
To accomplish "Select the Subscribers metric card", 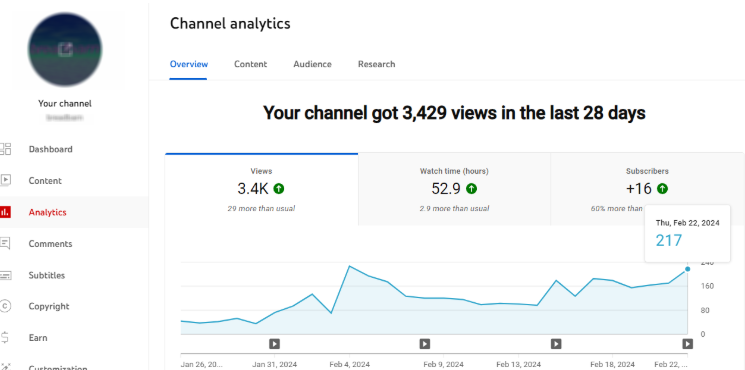I will [x=647, y=190].
